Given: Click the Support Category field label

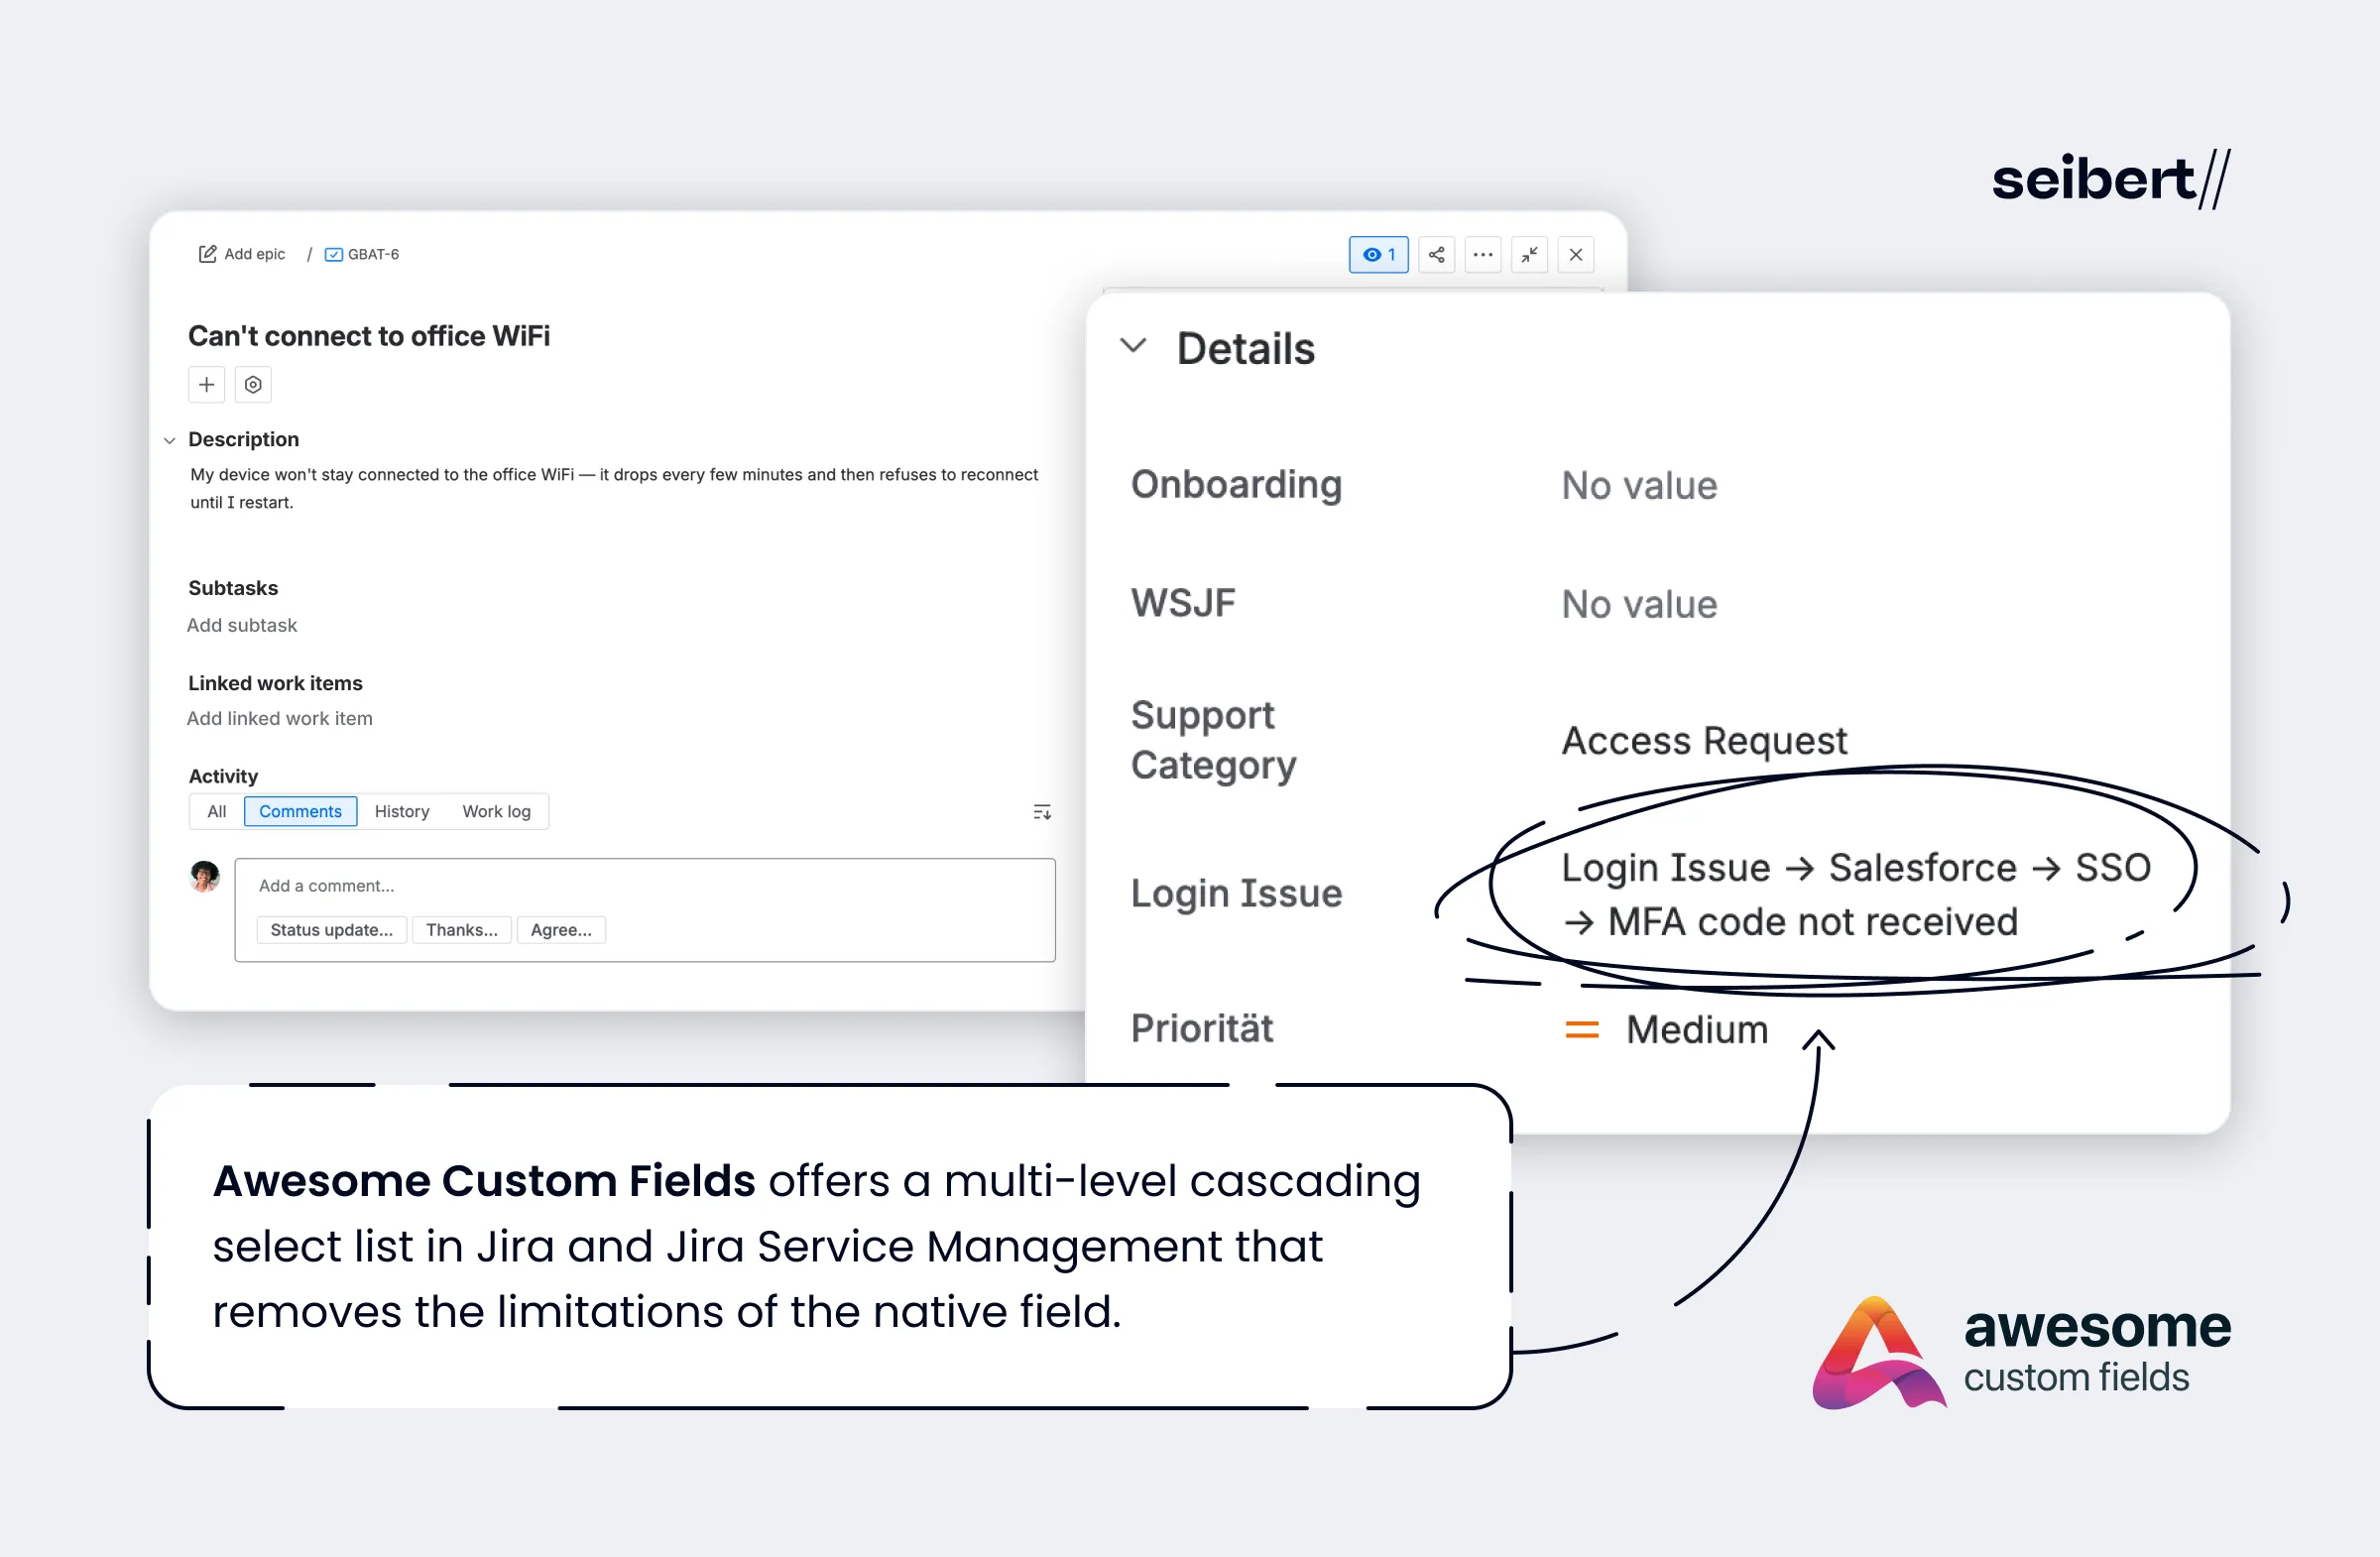Looking at the screenshot, I should (1213, 740).
